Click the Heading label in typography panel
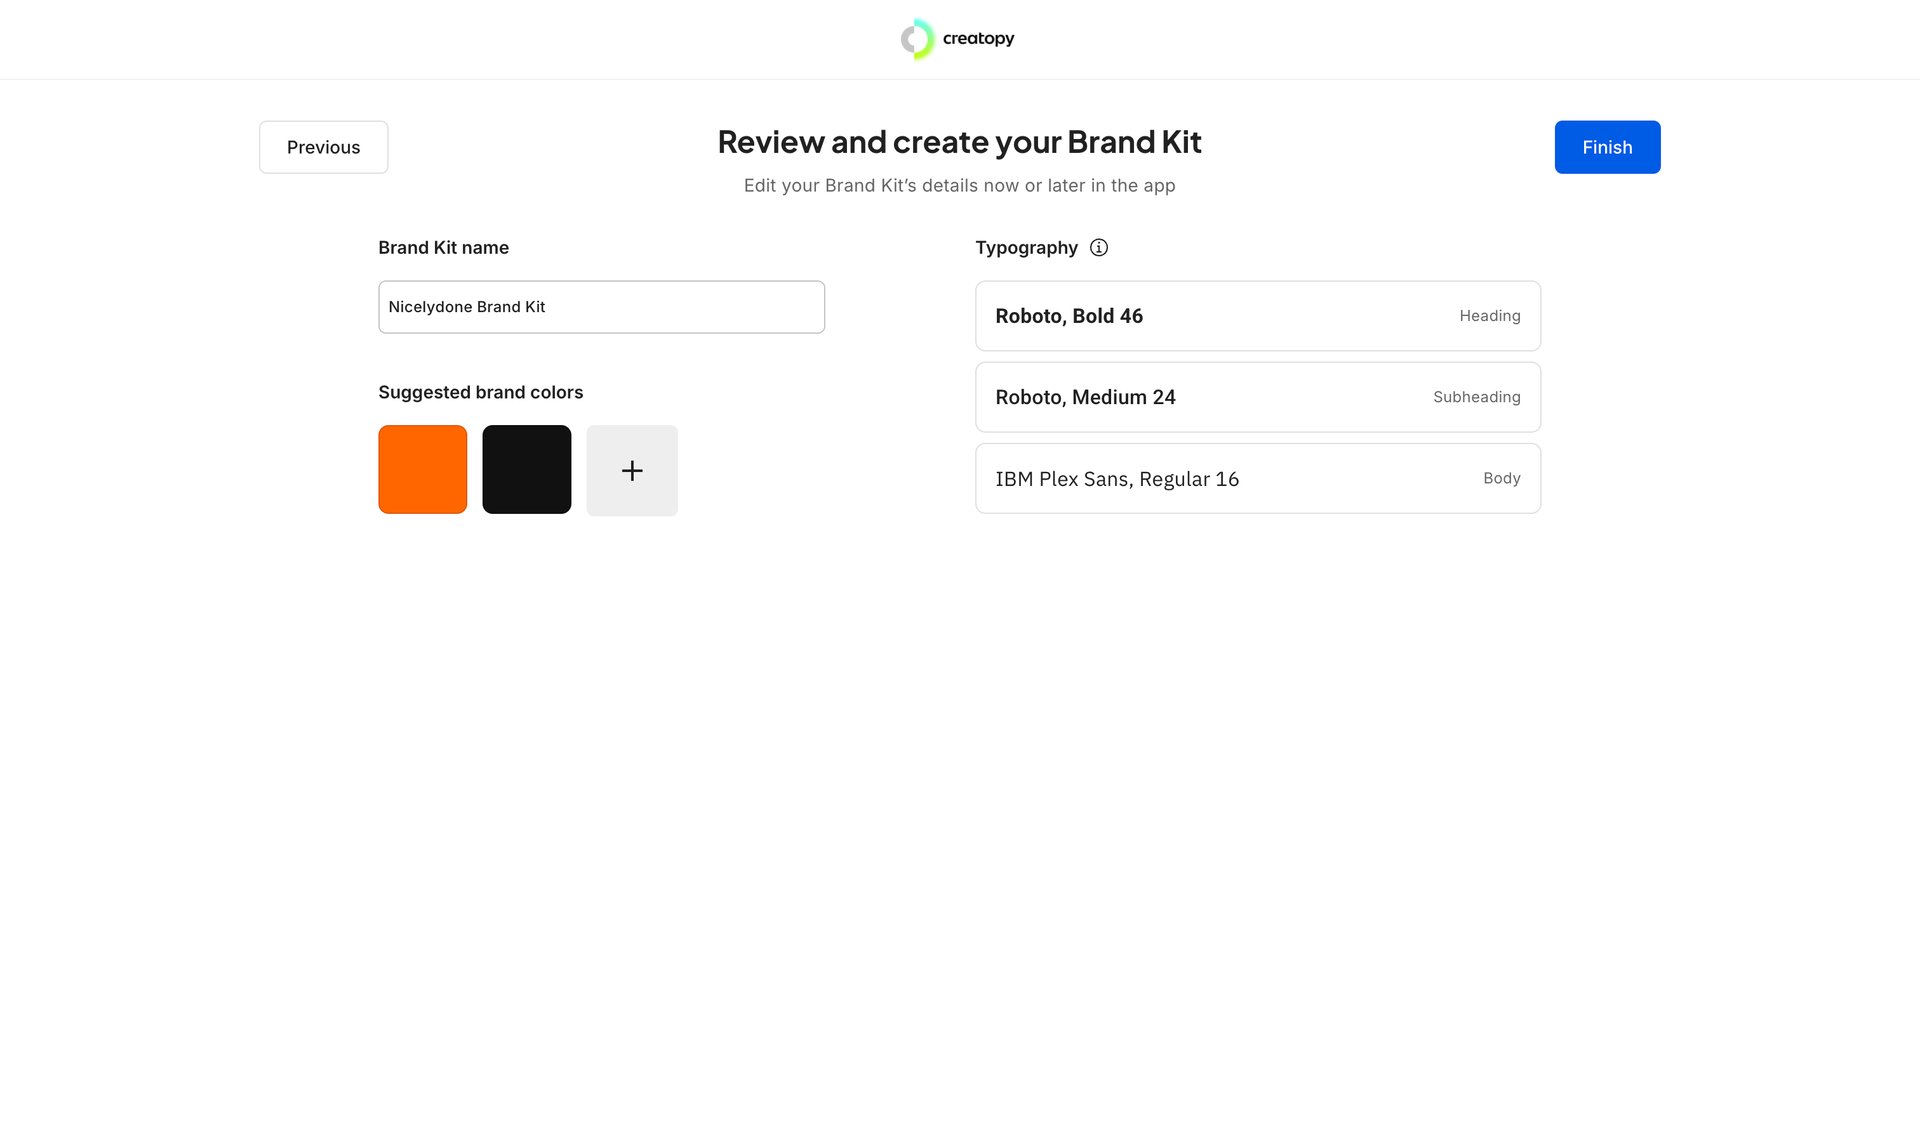This screenshot has width=1920, height=1128. coord(1489,315)
